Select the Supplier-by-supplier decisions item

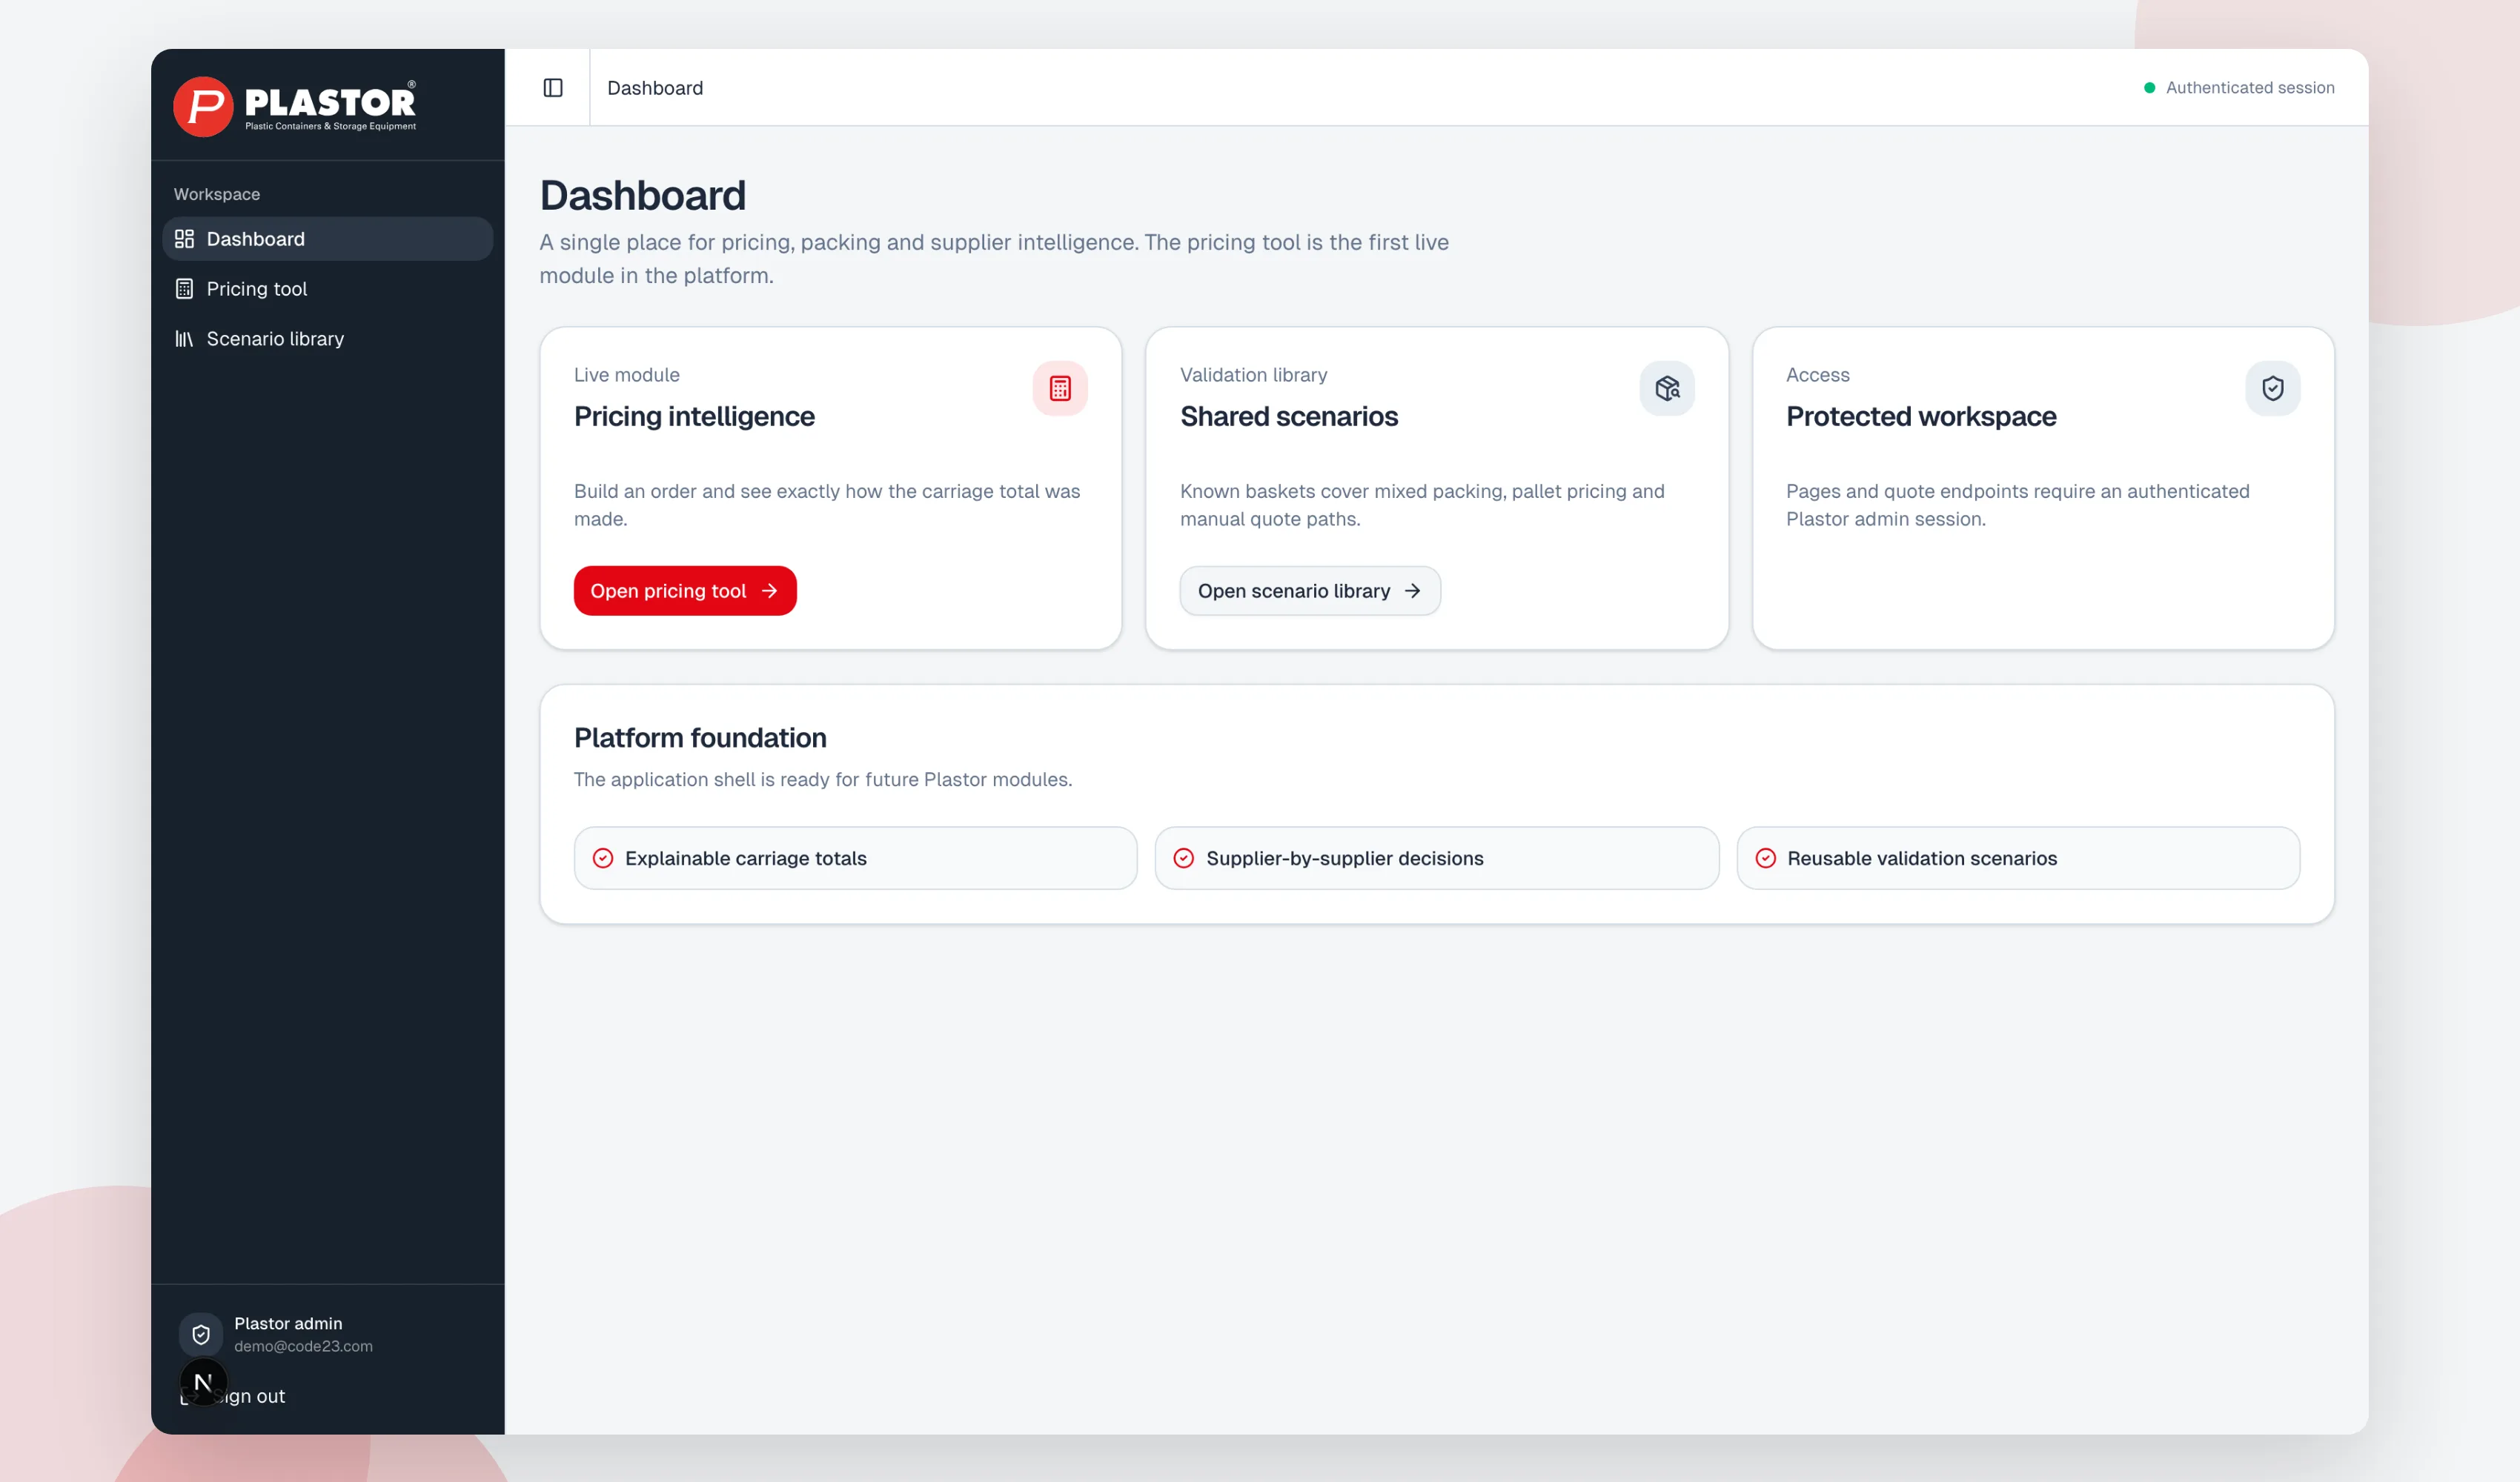(1437, 858)
